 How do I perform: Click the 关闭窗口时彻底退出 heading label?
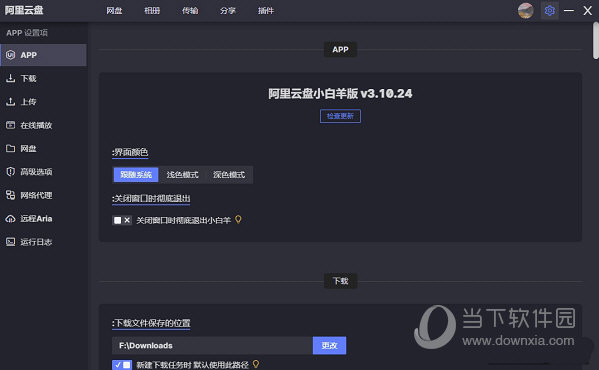coord(151,199)
